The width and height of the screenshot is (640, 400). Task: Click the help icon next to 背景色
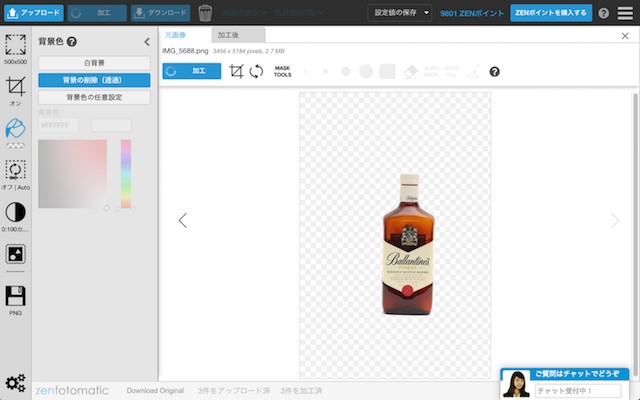coord(71,42)
